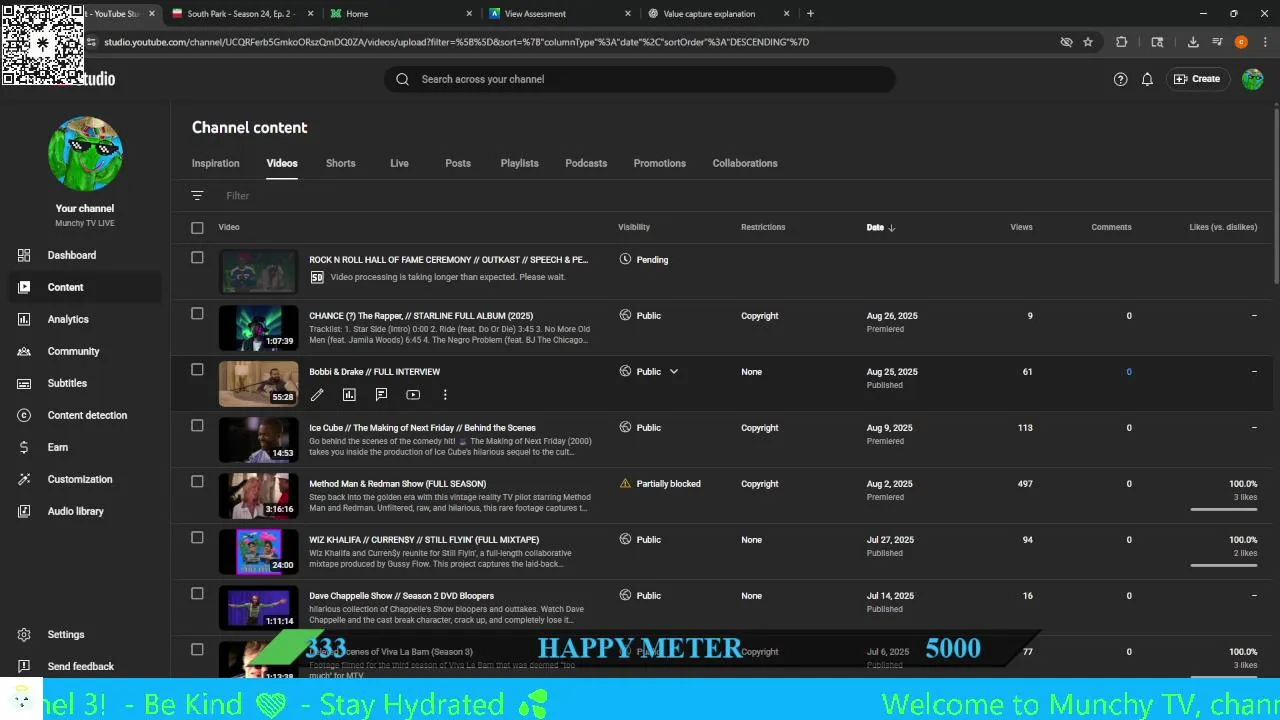Toggle the select-all videos checkbox

click(197, 228)
